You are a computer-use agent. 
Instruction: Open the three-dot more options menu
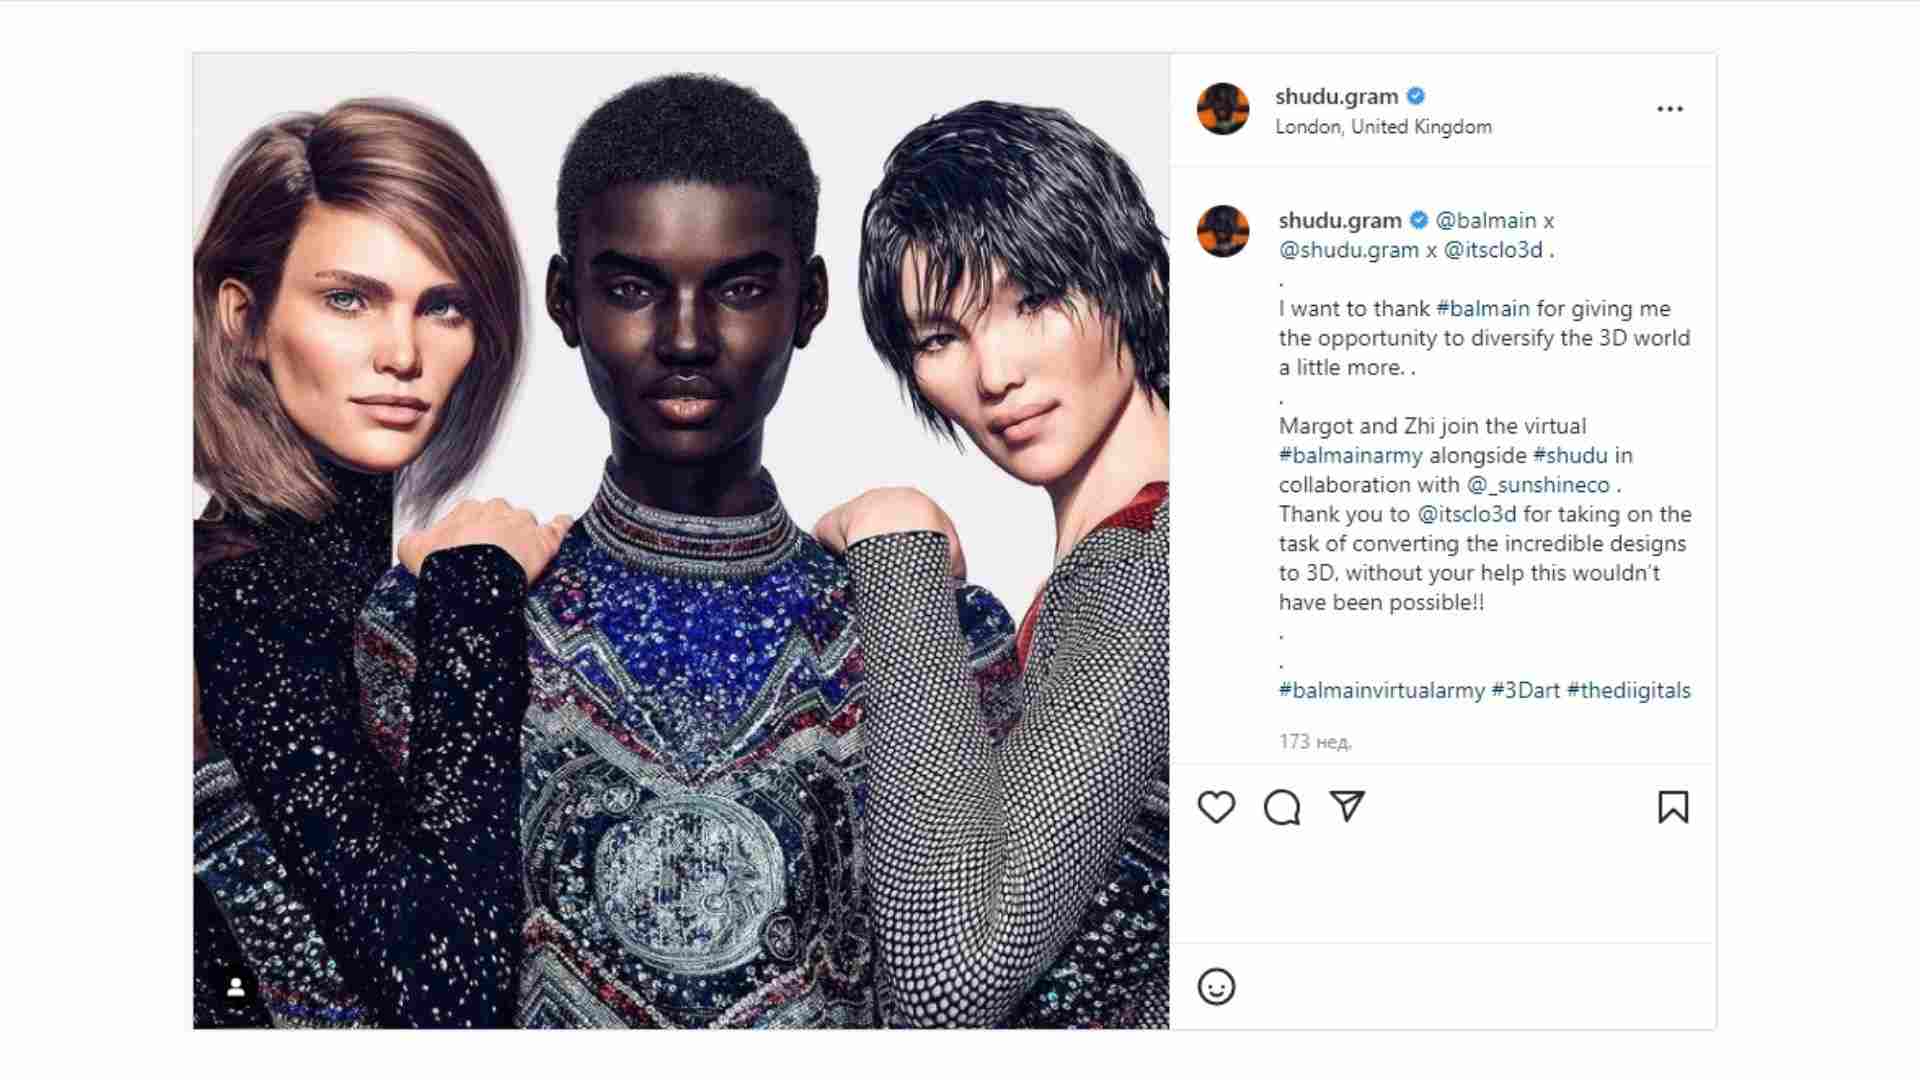[1670, 109]
